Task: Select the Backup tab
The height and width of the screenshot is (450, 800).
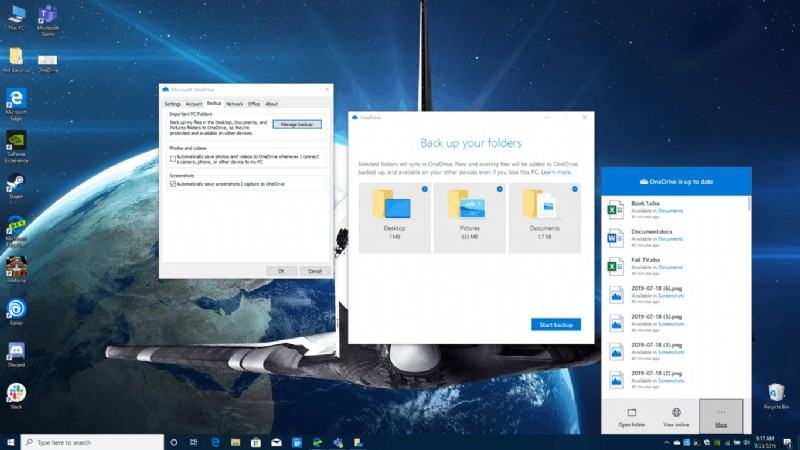Action: click(x=214, y=103)
